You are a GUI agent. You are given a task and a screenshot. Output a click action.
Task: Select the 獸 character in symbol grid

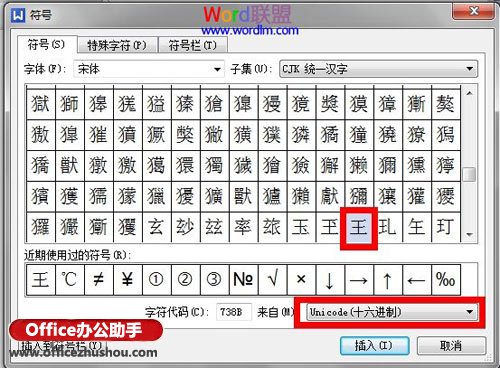pyautogui.click(x=243, y=197)
